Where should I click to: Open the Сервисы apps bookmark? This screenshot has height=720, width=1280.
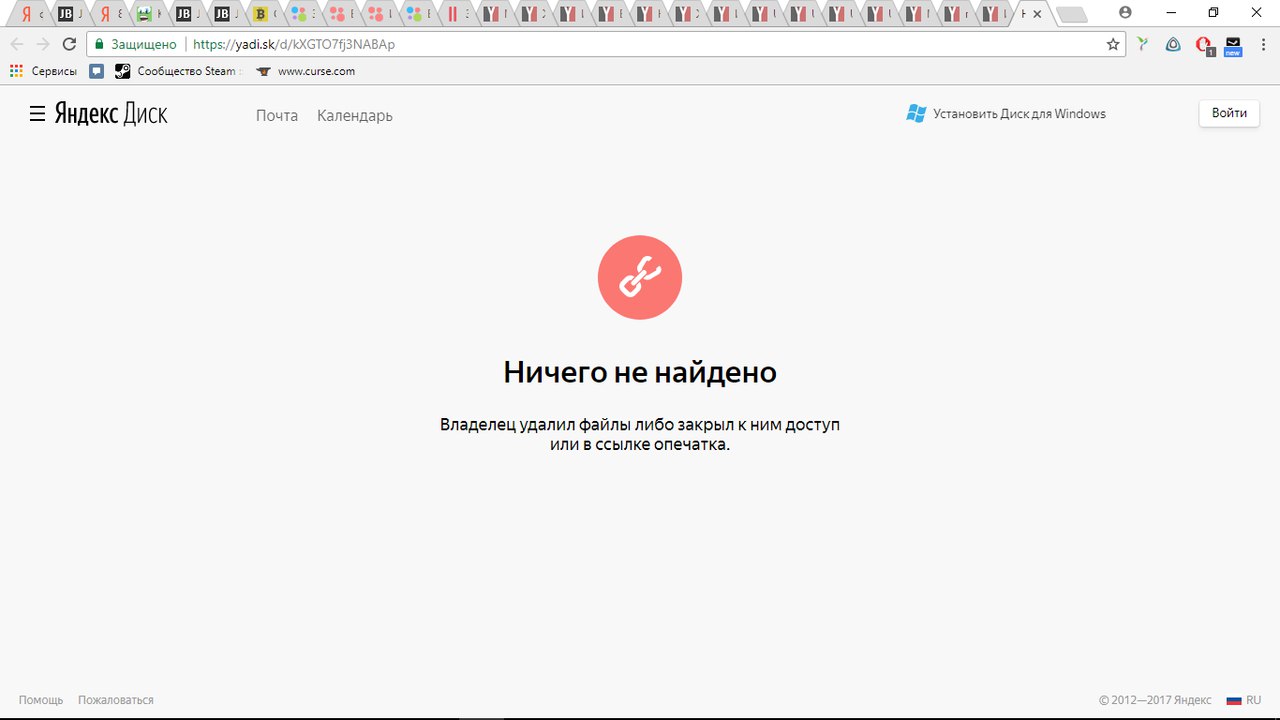(43, 71)
